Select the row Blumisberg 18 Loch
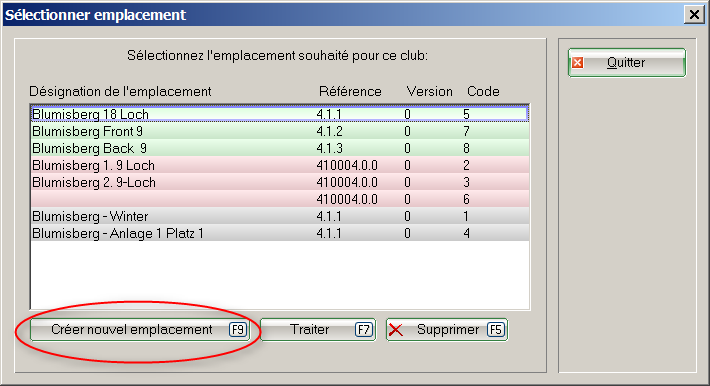This screenshot has width=710, height=386. pos(280,114)
